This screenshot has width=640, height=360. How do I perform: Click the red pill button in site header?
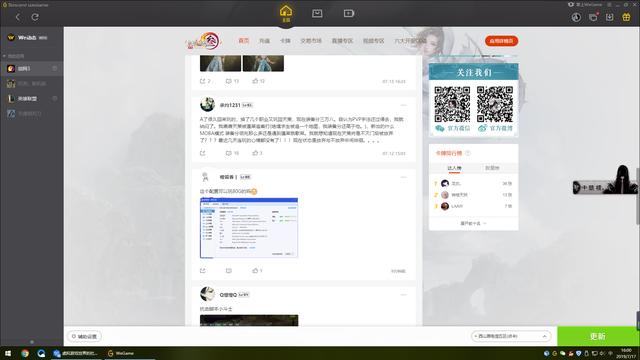click(x=501, y=41)
